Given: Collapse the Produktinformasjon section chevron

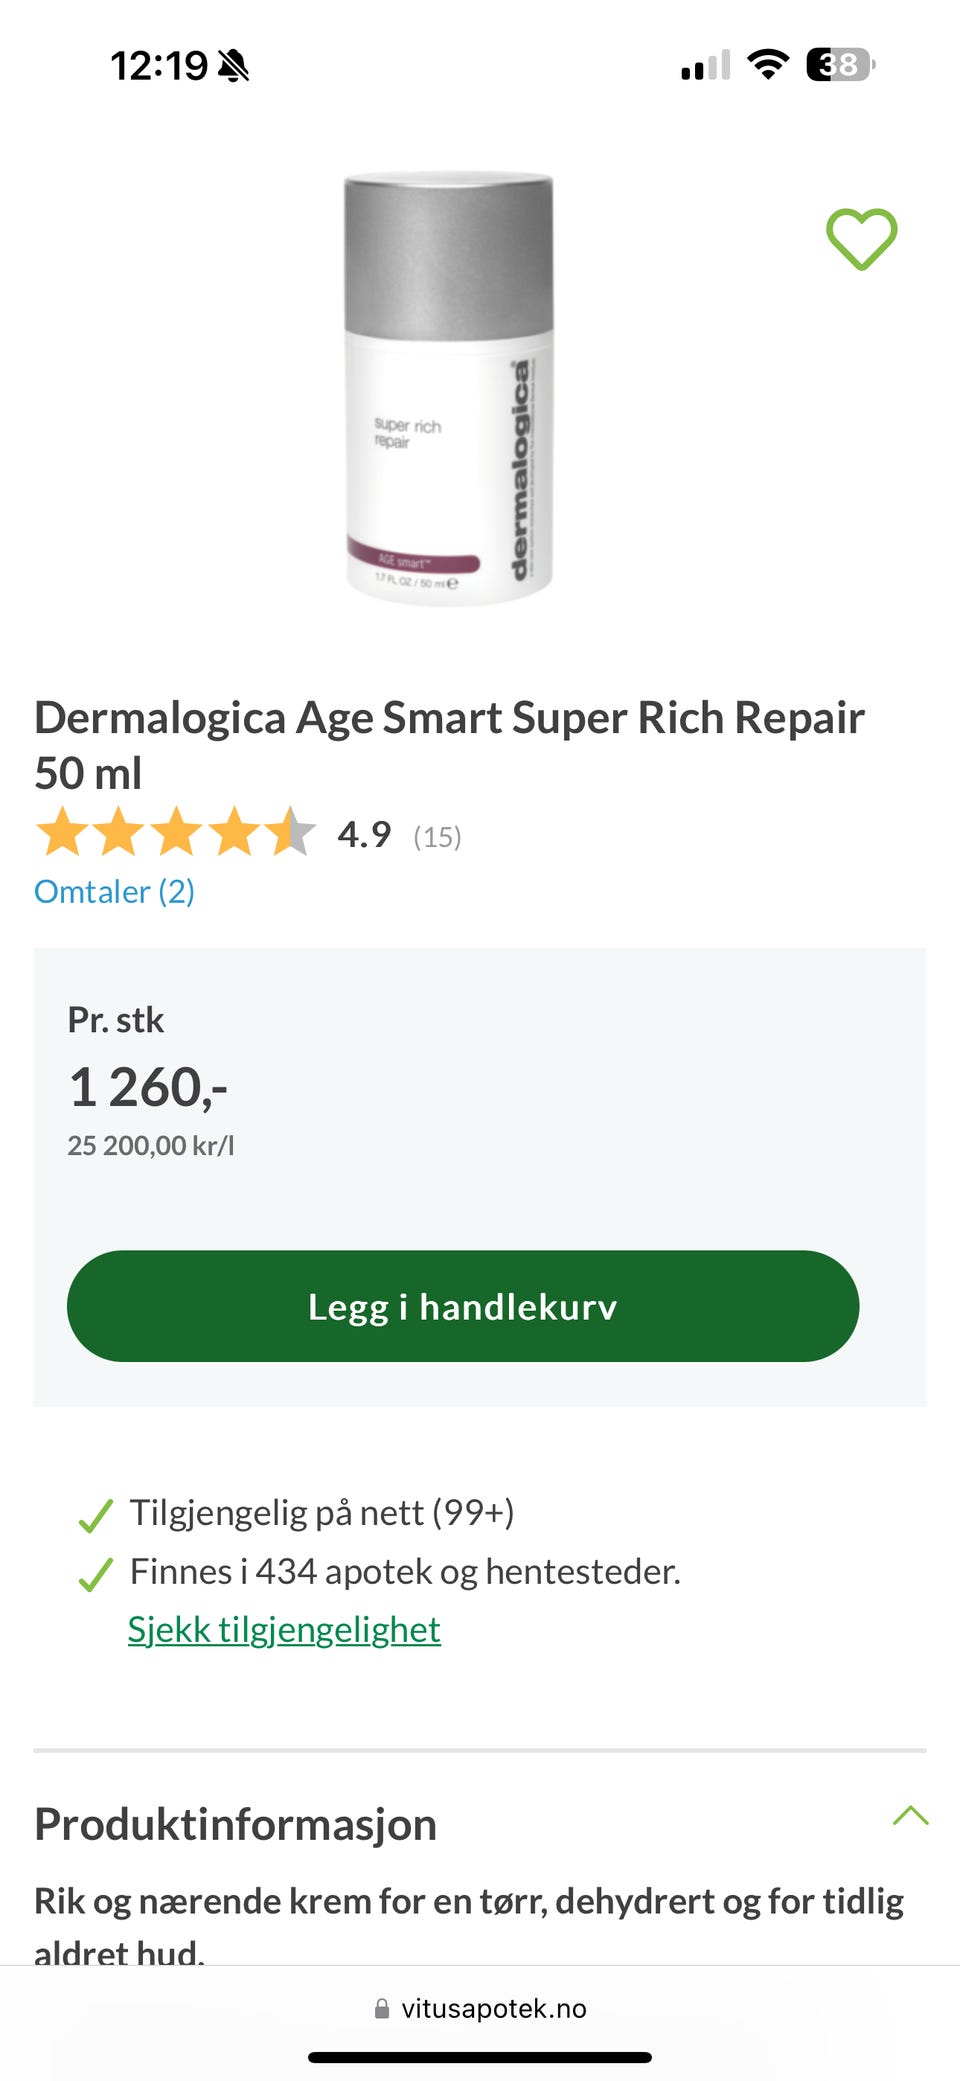Looking at the screenshot, I should tap(910, 1816).
